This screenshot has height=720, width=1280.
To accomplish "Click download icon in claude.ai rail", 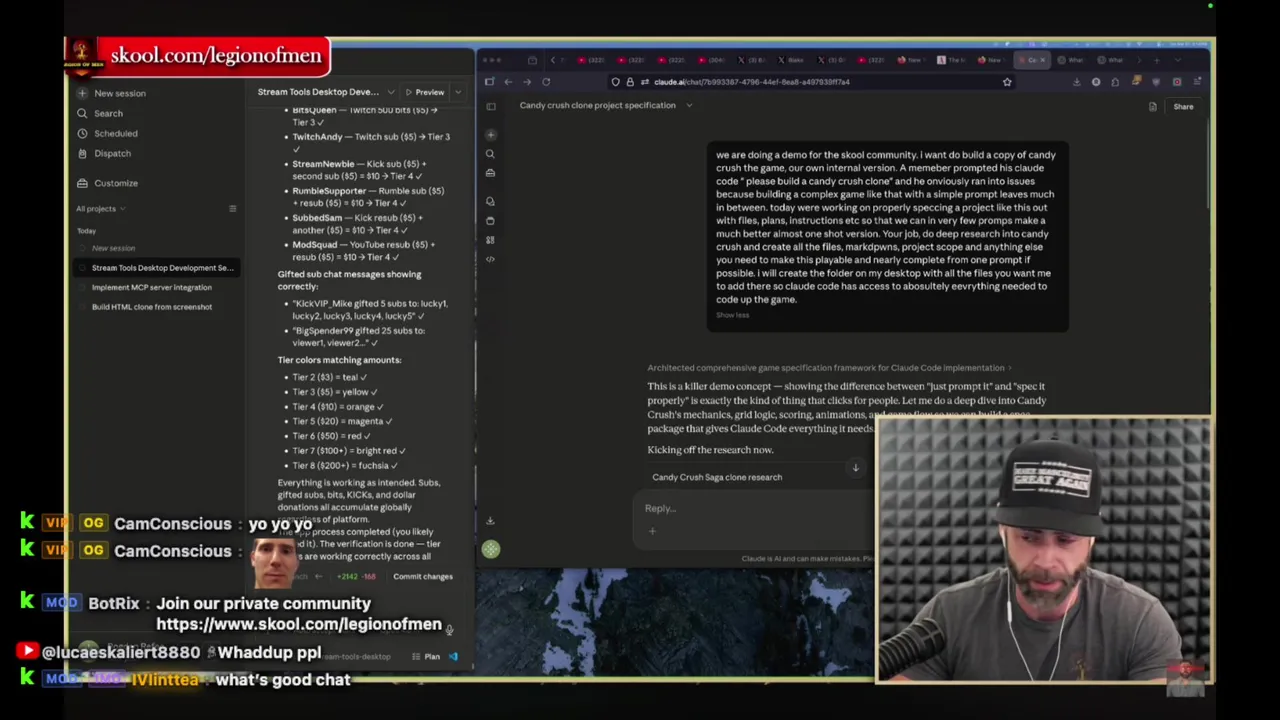I will click(x=490, y=521).
